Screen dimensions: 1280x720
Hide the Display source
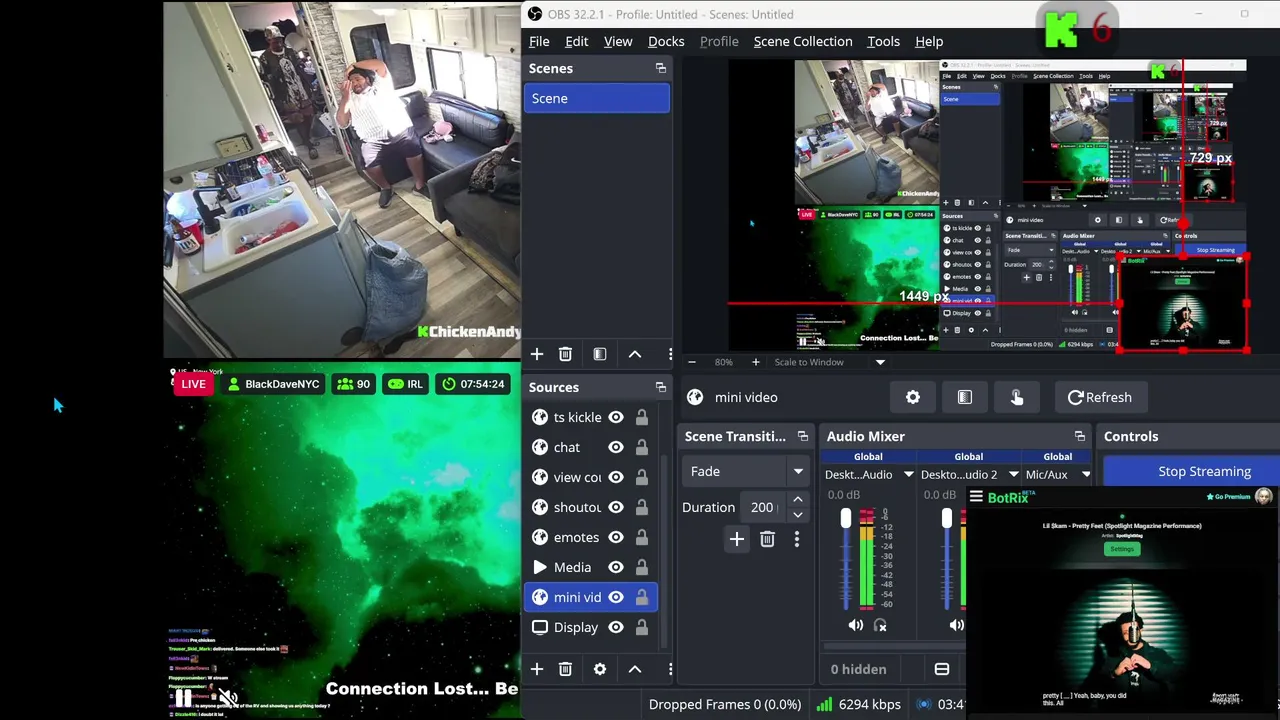(616, 627)
